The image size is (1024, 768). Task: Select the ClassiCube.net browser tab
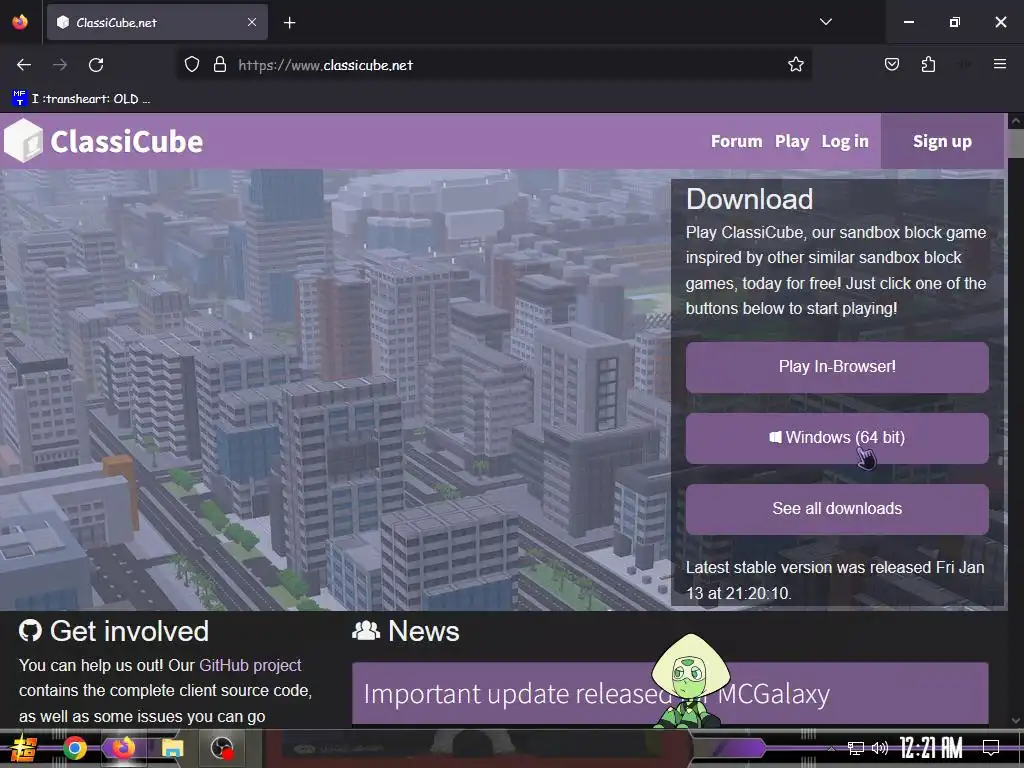point(157,22)
